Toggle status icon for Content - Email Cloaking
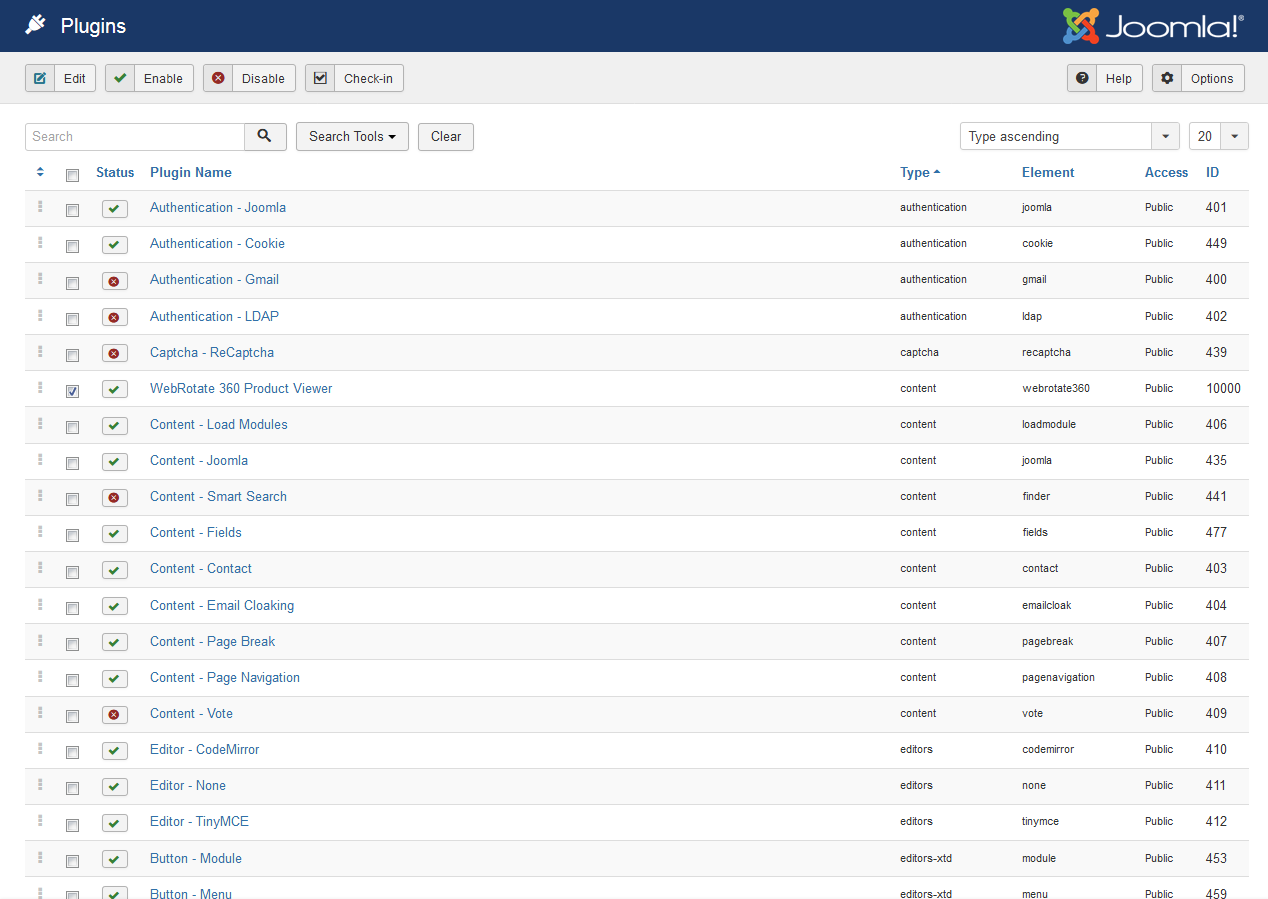The height and width of the screenshot is (899, 1268). (x=115, y=606)
